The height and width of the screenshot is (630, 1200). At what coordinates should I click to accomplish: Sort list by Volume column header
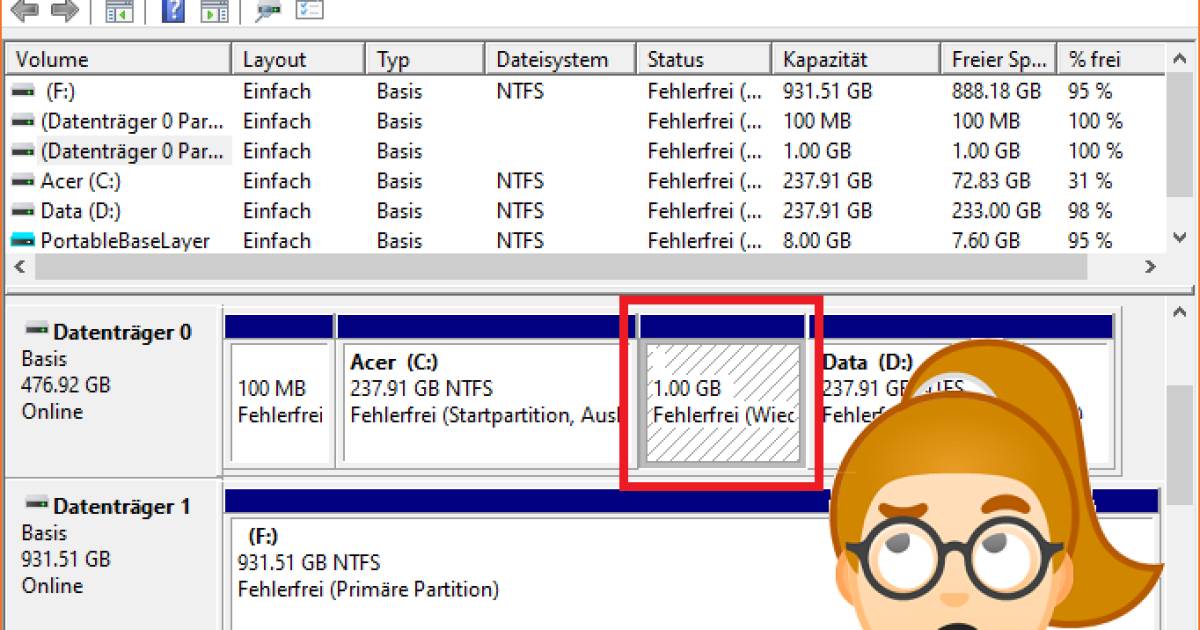pos(118,60)
